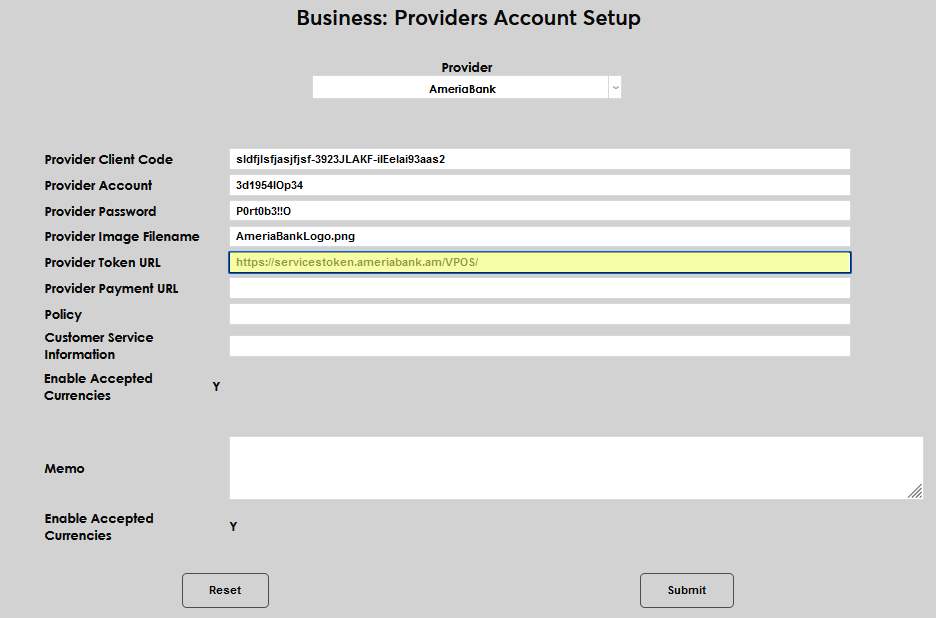Click the Business: Providers Account Setup heading
Image resolution: width=936 pixels, height=618 pixels.
(468, 18)
